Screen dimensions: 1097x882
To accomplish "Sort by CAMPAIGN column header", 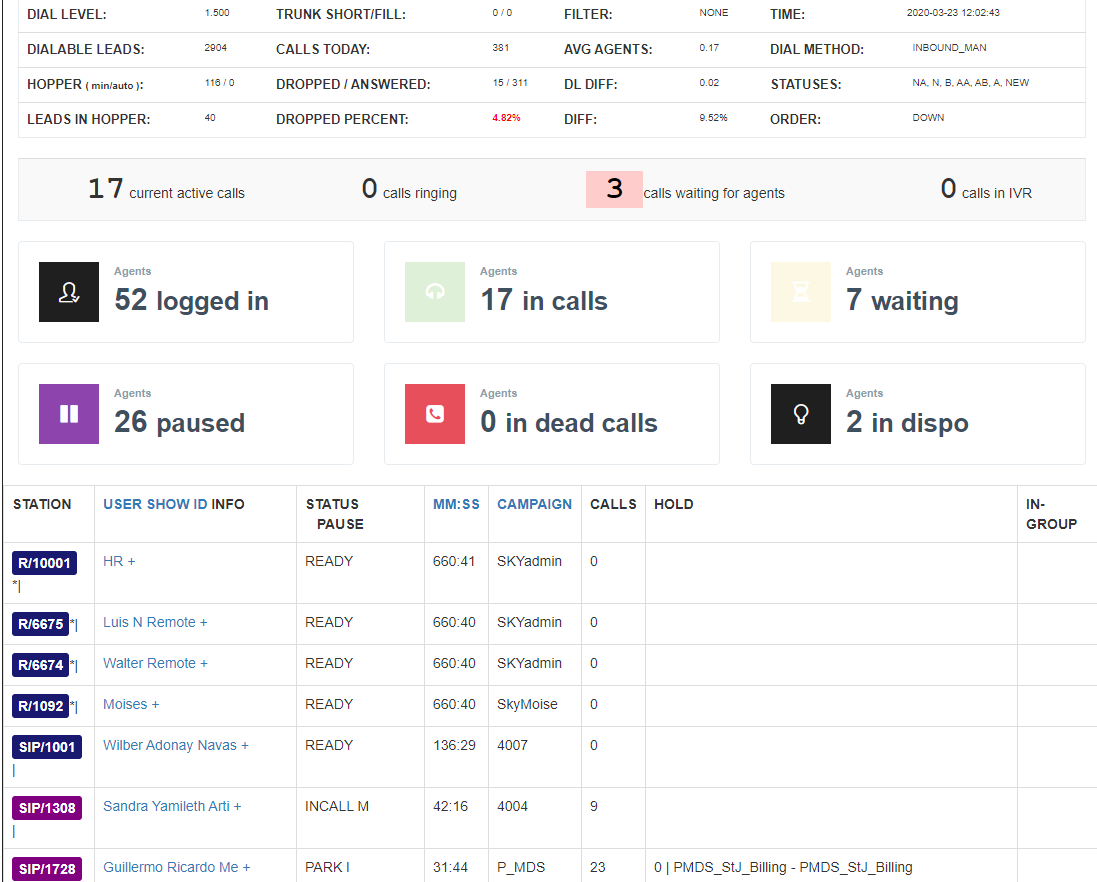I will pyautogui.click(x=535, y=504).
